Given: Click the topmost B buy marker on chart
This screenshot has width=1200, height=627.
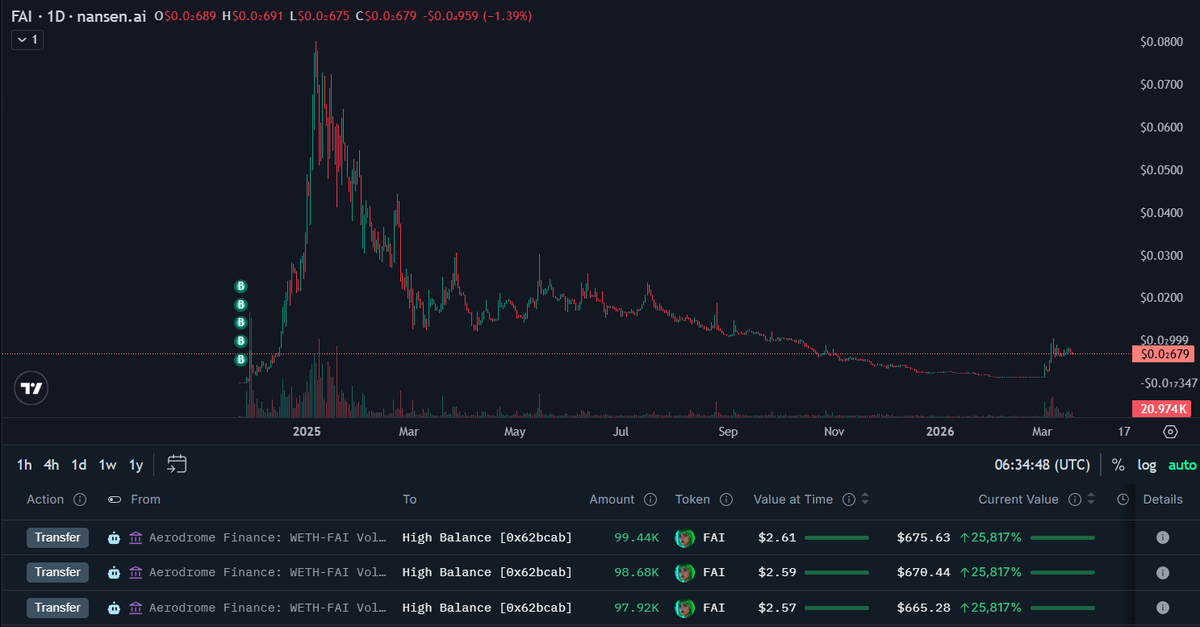Looking at the screenshot, I should pos(240,287).
